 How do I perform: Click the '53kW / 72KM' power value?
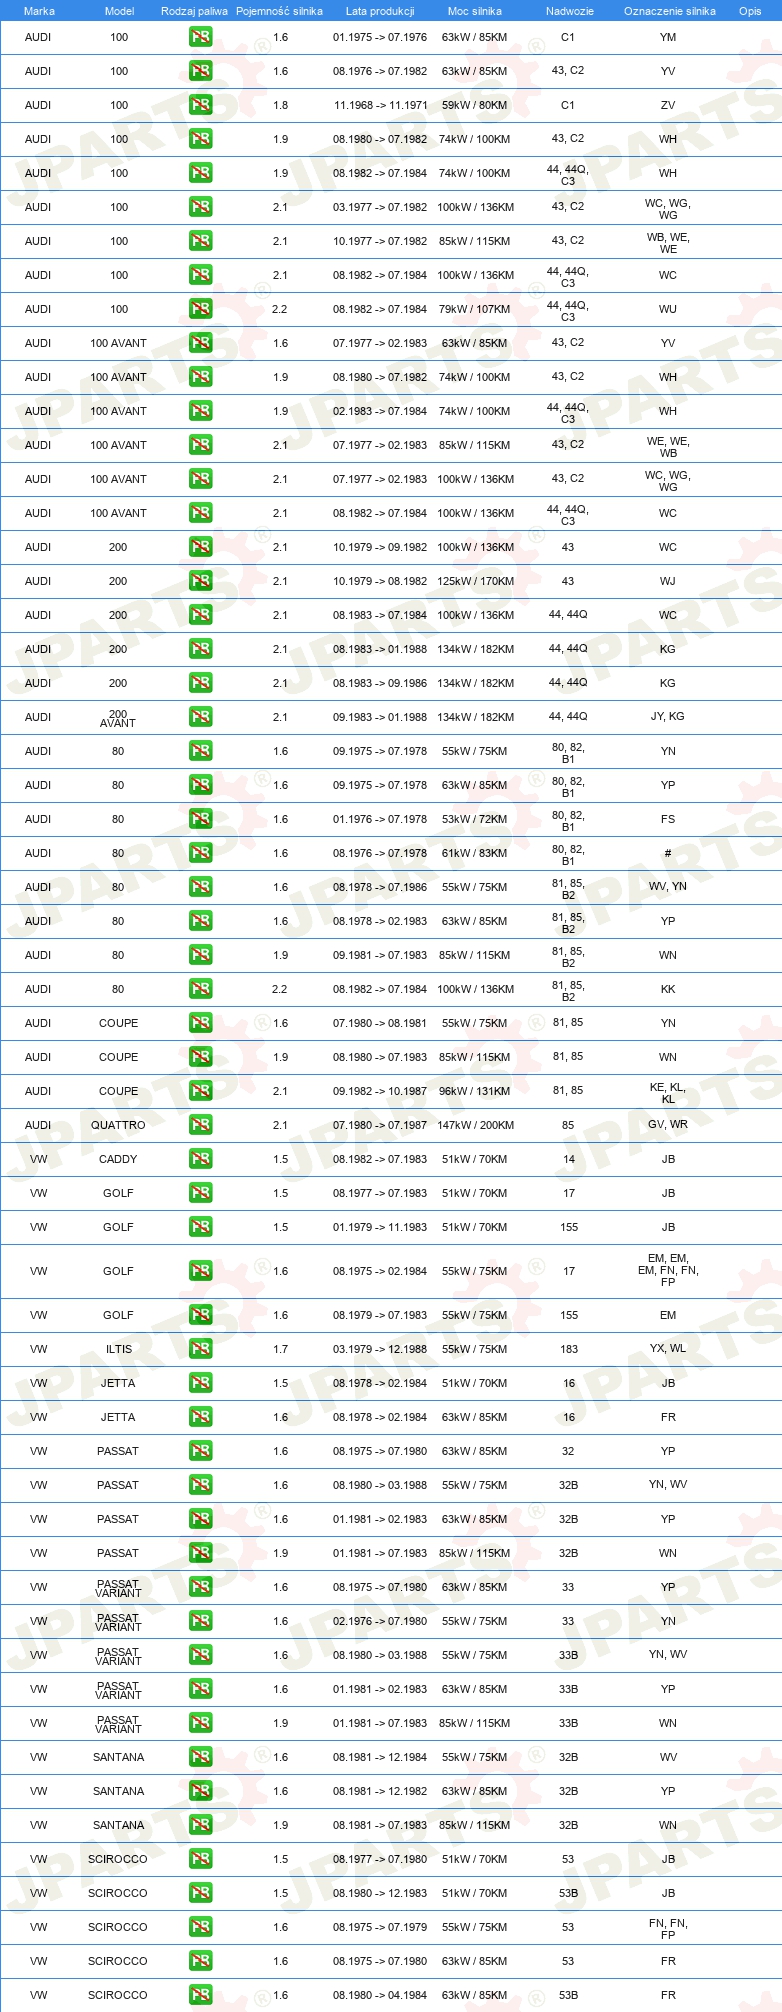475,819
